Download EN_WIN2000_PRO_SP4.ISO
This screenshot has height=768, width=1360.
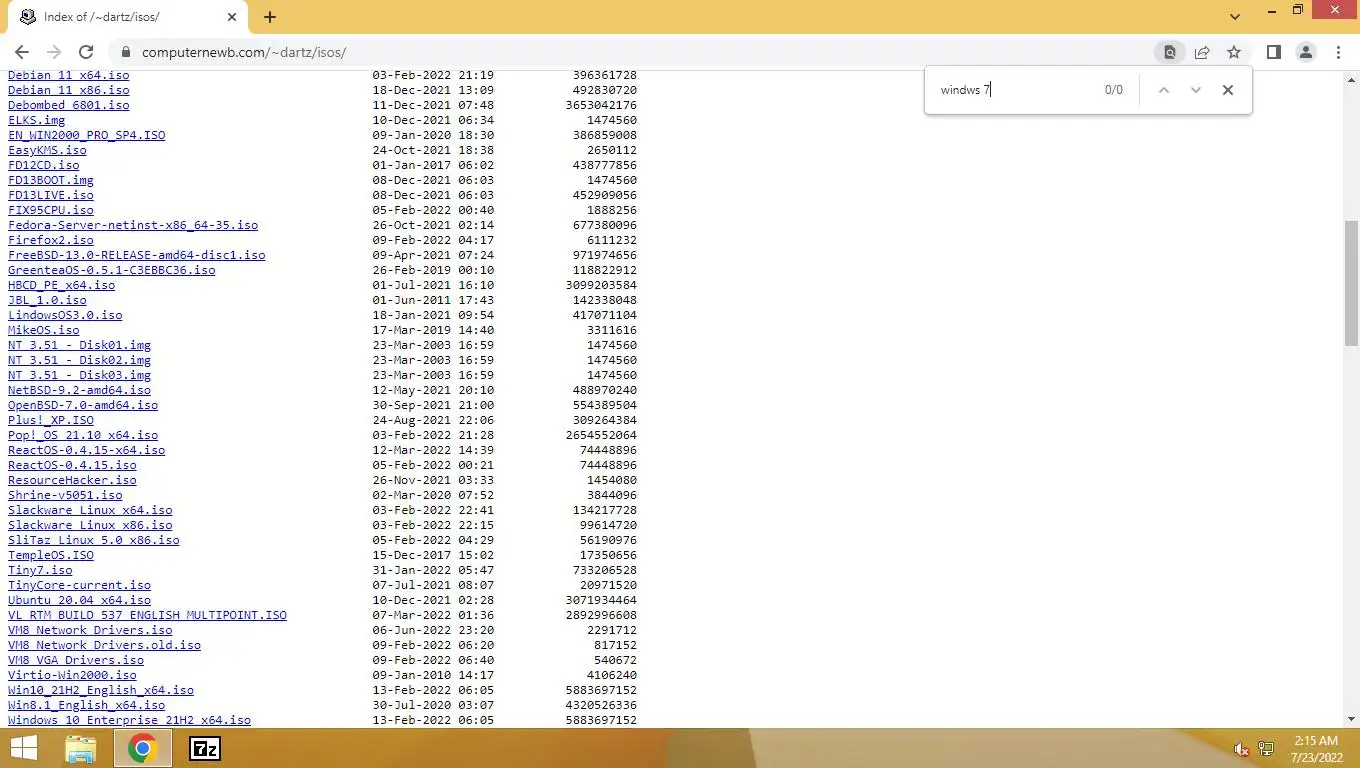click(x=86, y=135)
